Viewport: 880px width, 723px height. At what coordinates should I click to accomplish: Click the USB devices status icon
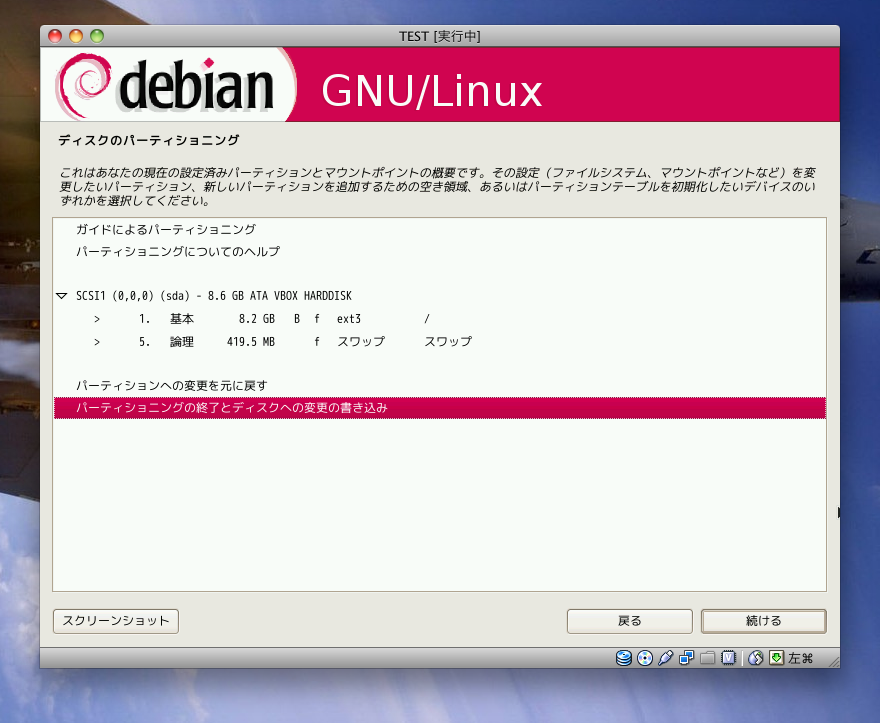coord(666,658)
